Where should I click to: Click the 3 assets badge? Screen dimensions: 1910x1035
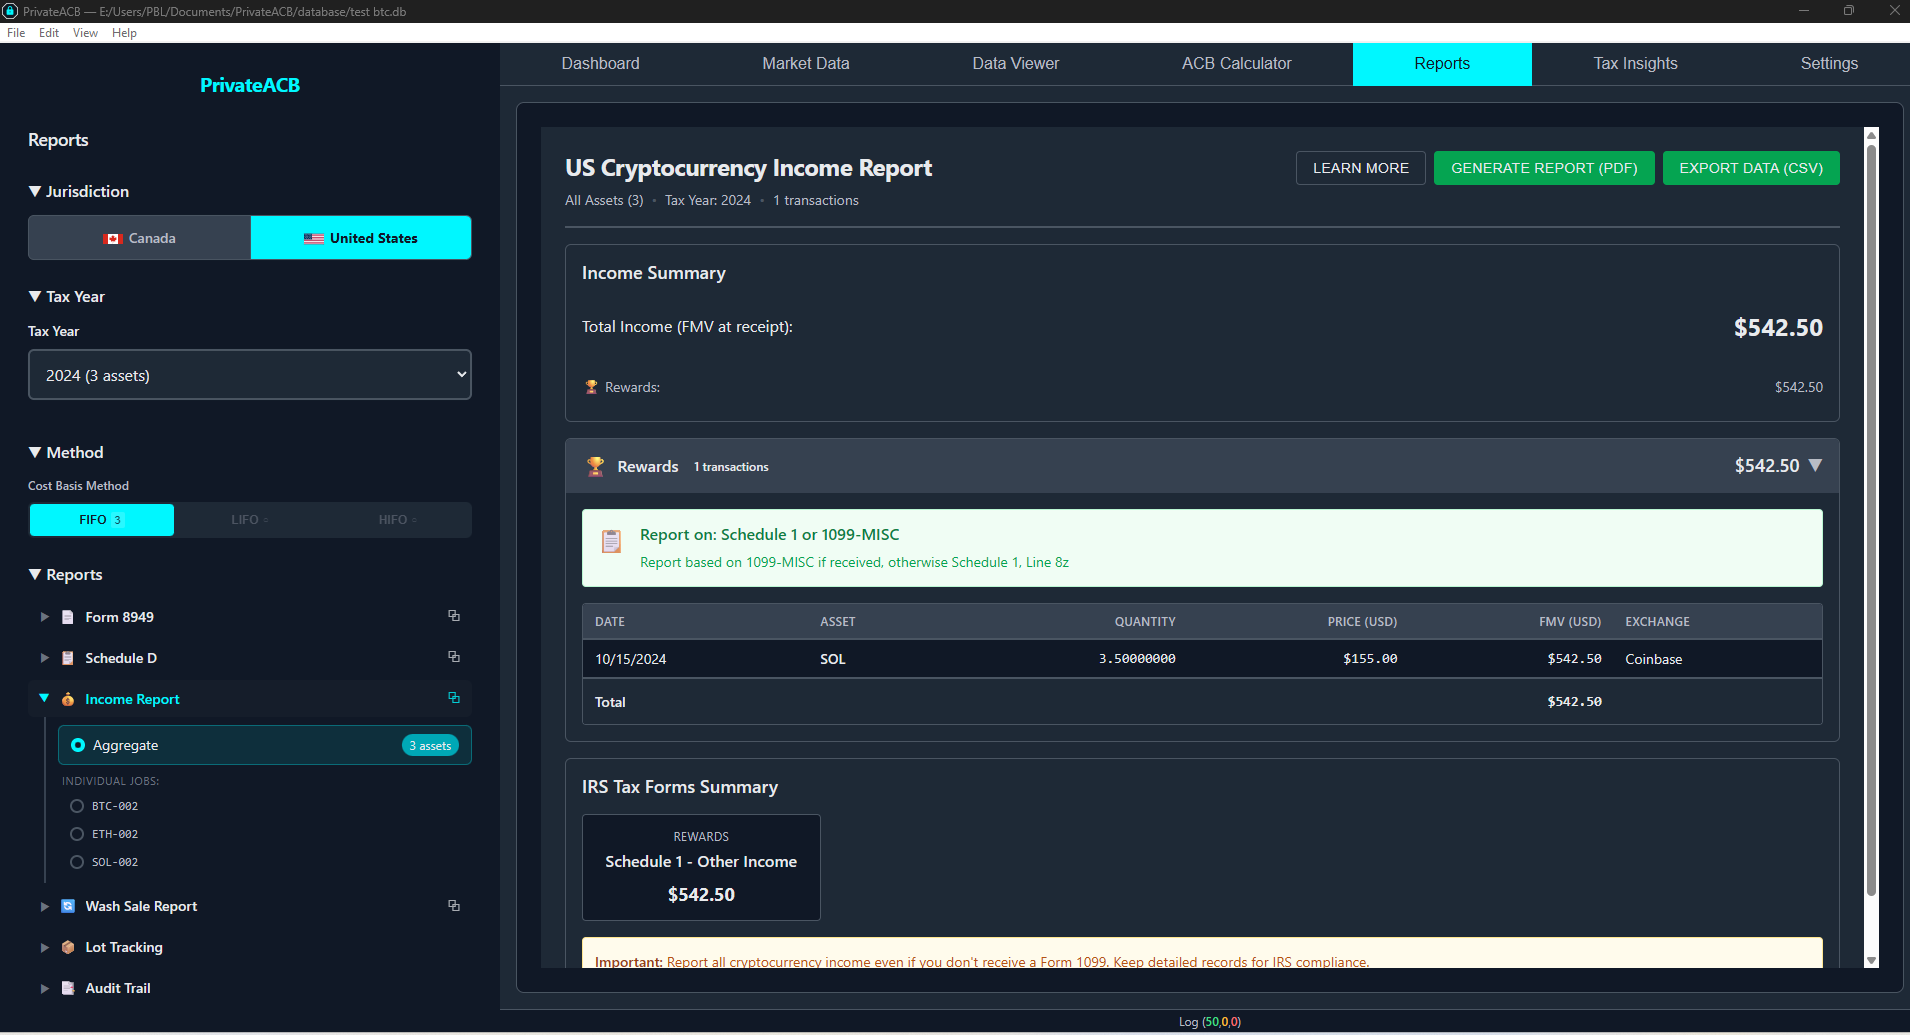(431, 745)
